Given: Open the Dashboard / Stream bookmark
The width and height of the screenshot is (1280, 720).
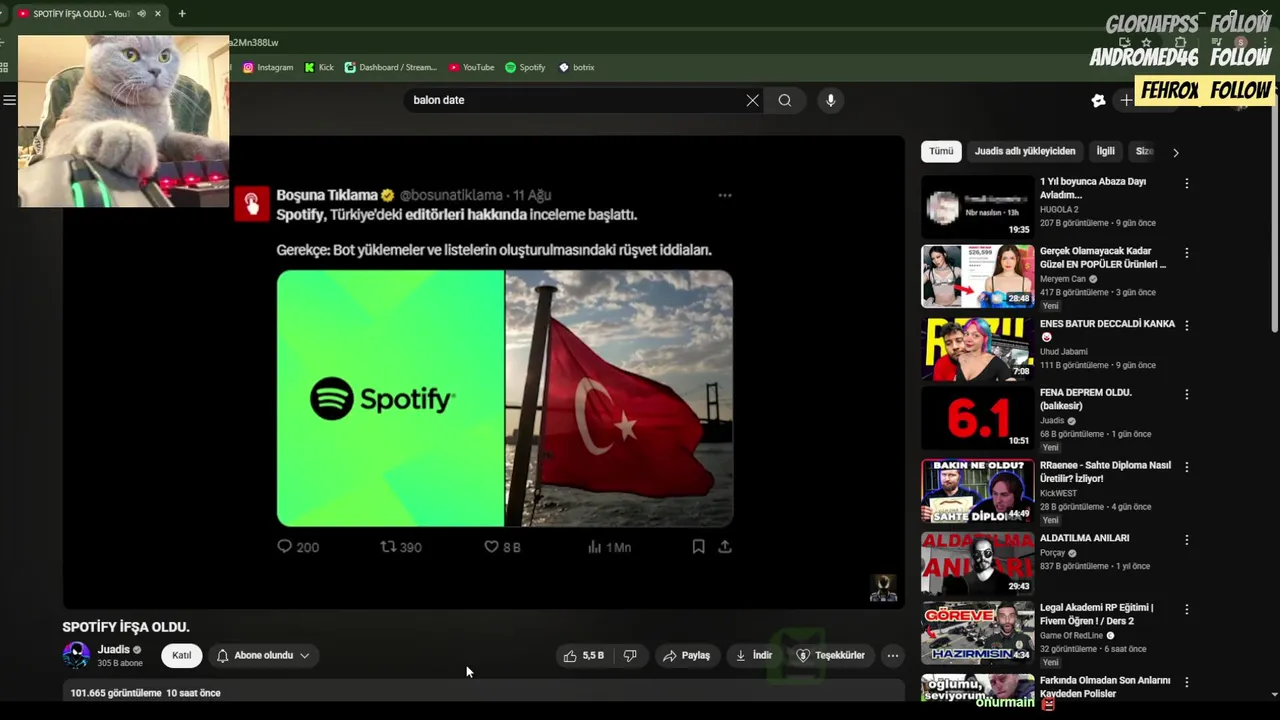Looking at the screenshot, I should pos(391,67).
